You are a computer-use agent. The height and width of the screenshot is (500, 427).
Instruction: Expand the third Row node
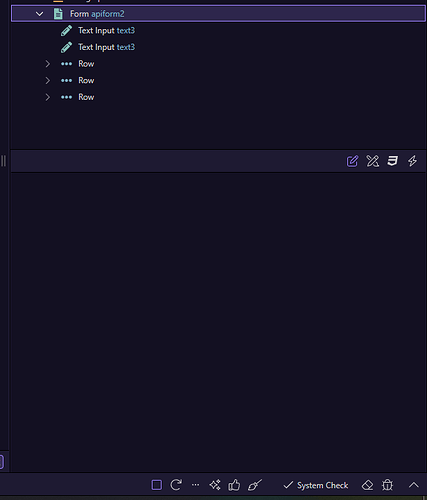(48, 97)
